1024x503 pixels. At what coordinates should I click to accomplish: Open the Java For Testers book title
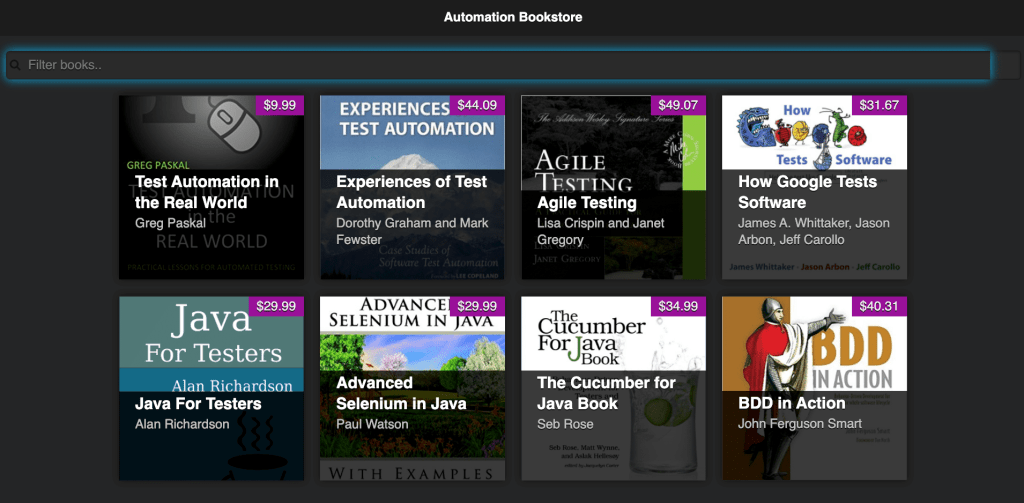coord(198,404)
